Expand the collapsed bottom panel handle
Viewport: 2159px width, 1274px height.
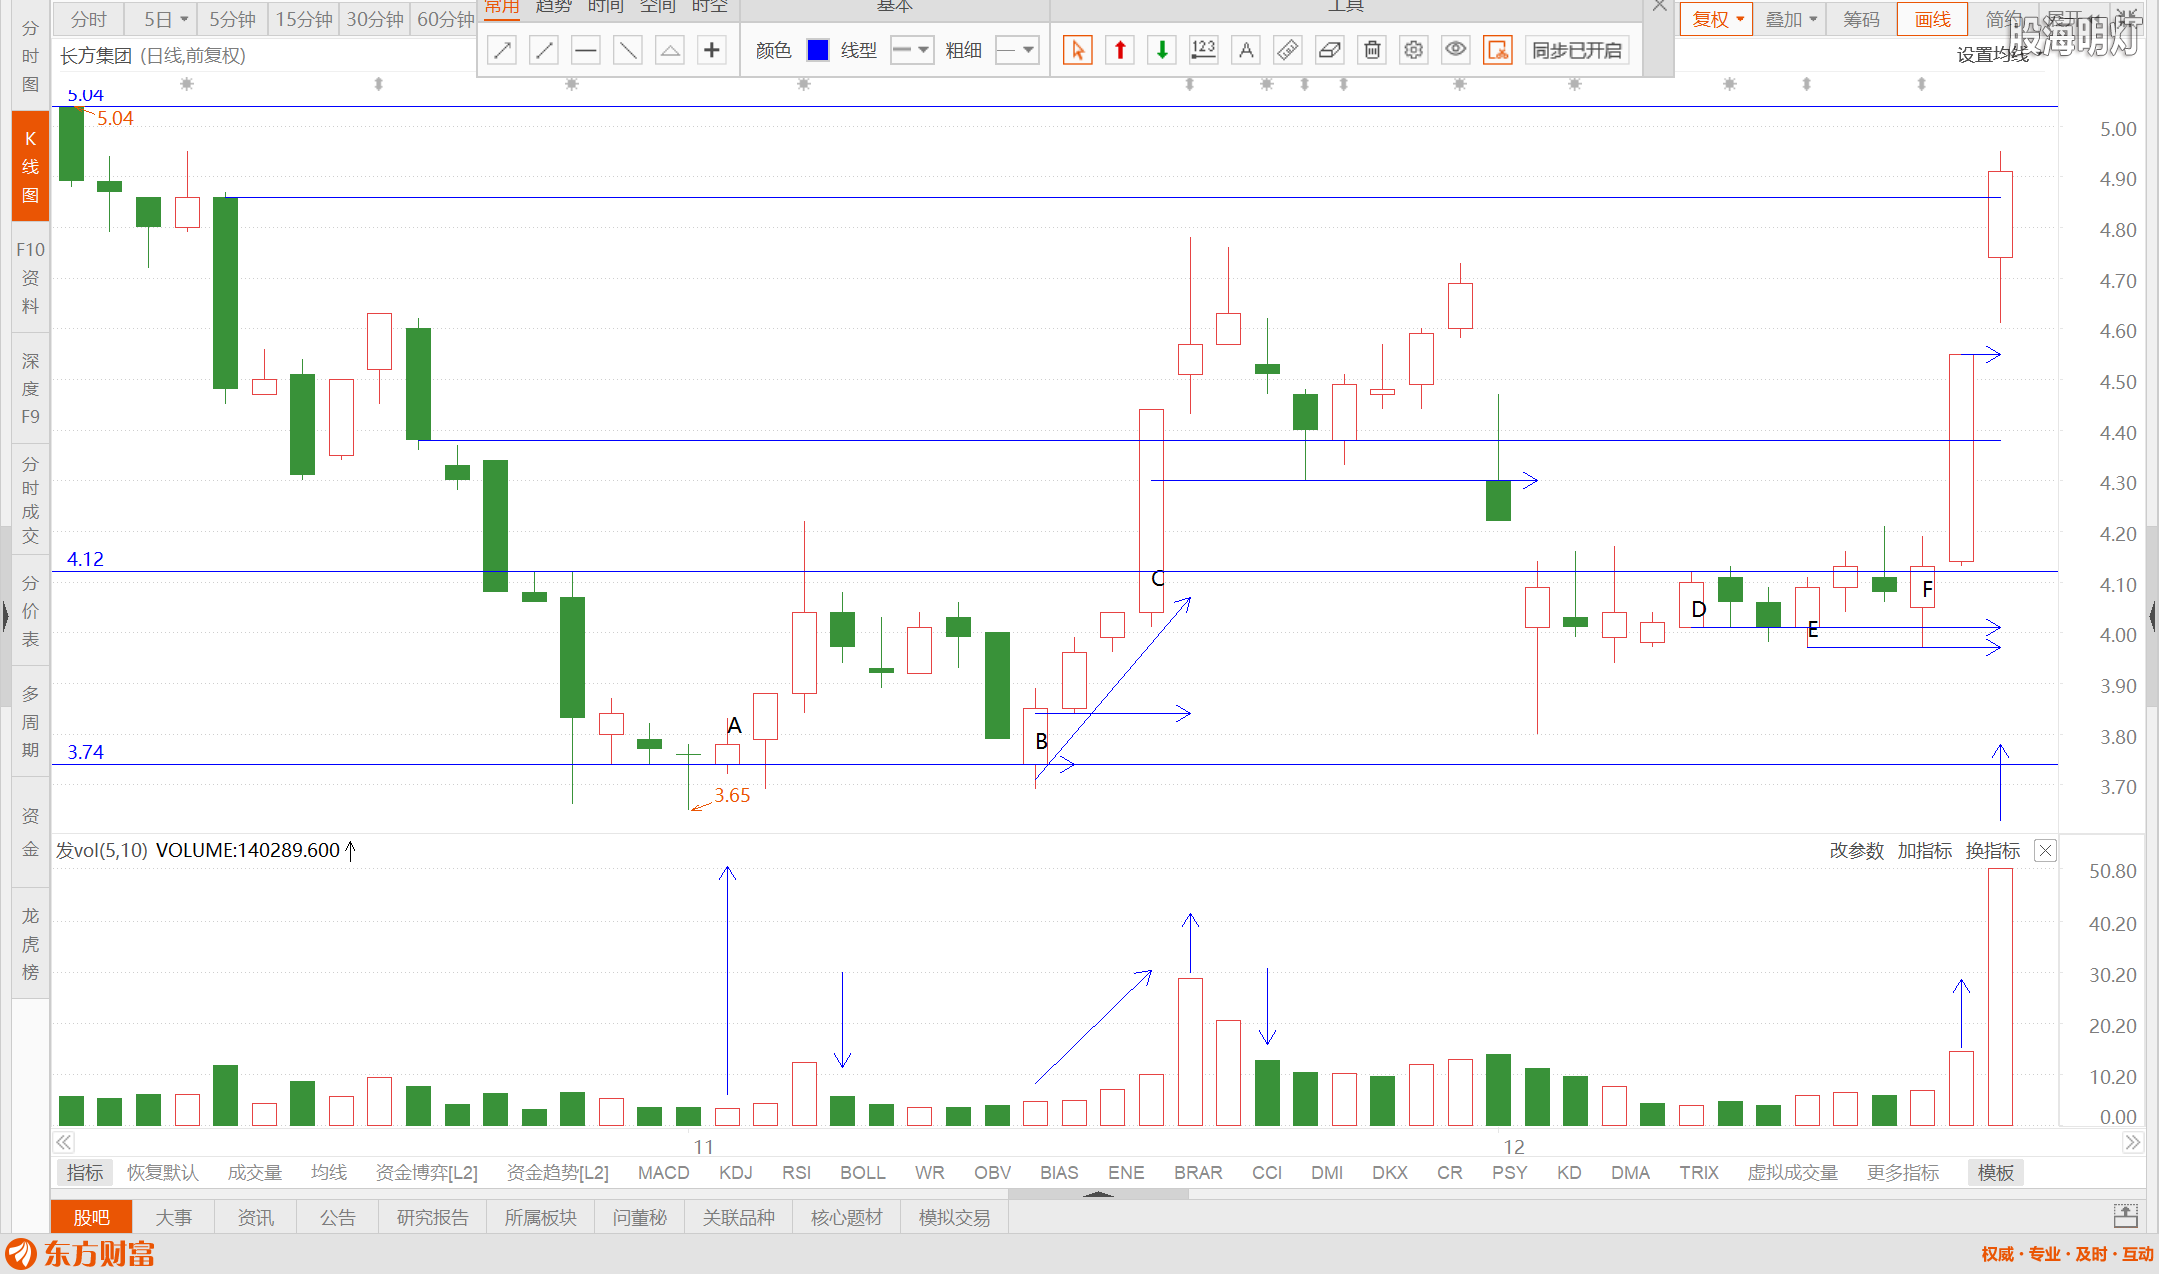(1098, 1193)
